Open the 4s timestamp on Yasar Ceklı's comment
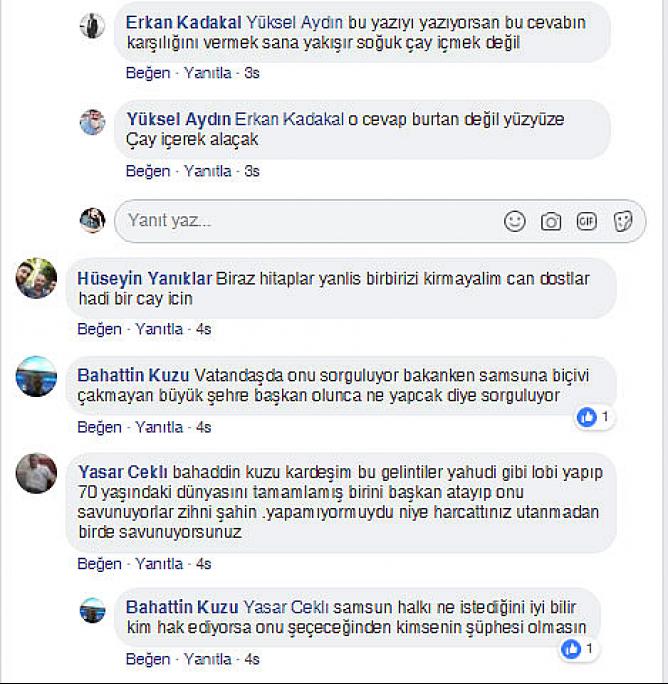This screenshot has height=684, width=668. [204, 564]
